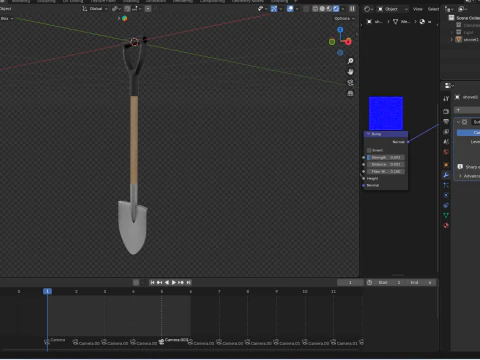This screenshot has height=360, width=480.
Task: Open shading options dropdown arrow
Action: (343, 9)
